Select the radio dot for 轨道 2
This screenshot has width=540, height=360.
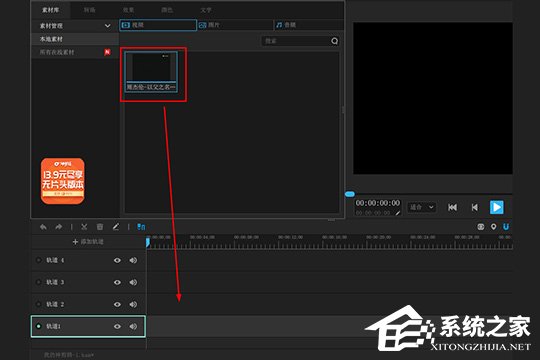[38, 304]
